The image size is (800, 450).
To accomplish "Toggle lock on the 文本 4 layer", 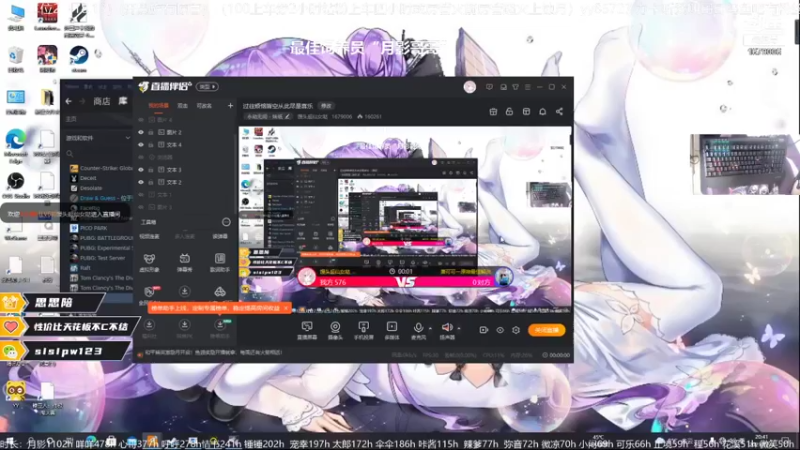I will 151,145.
